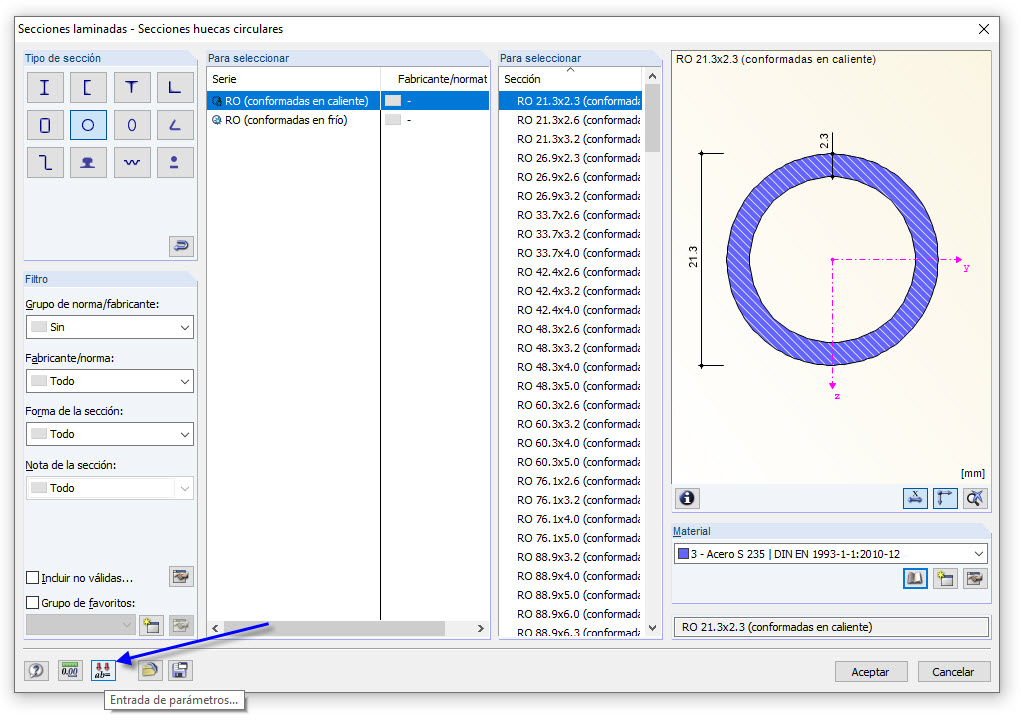Enable Incluir no válidas checkbox
Viewport: 1021px width, 721px height.
click(32, 578)
